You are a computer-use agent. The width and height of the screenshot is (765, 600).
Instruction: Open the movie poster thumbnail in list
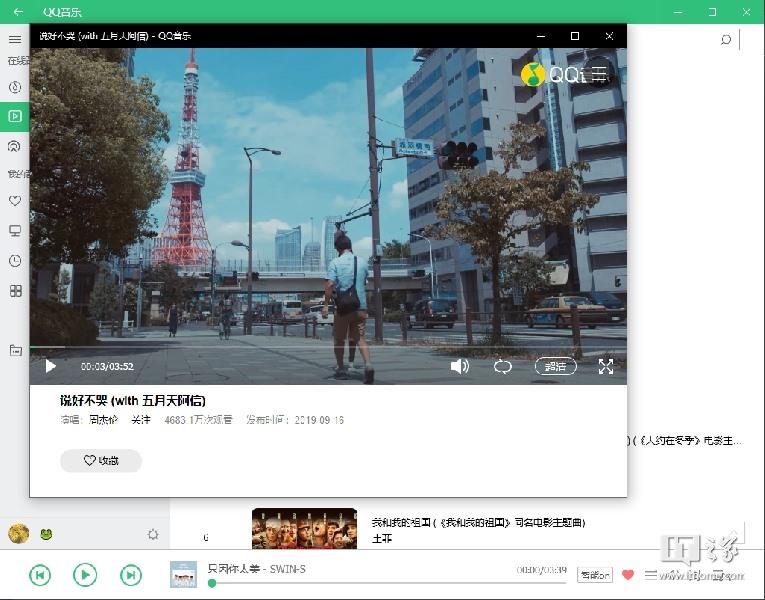[x=304, y=528]
